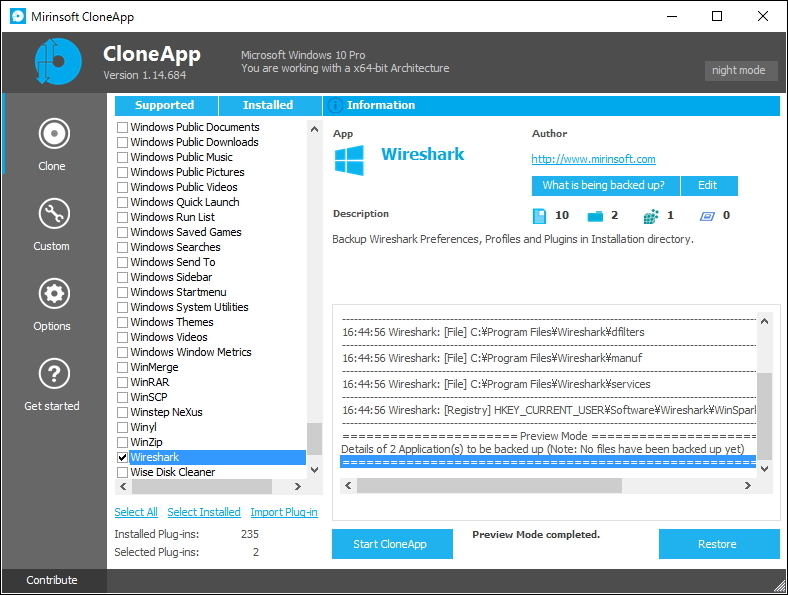This screenshot has width=788, height=595.
Task: Select the Details of 2 Application(s) log line
Action: click(543, 449)
